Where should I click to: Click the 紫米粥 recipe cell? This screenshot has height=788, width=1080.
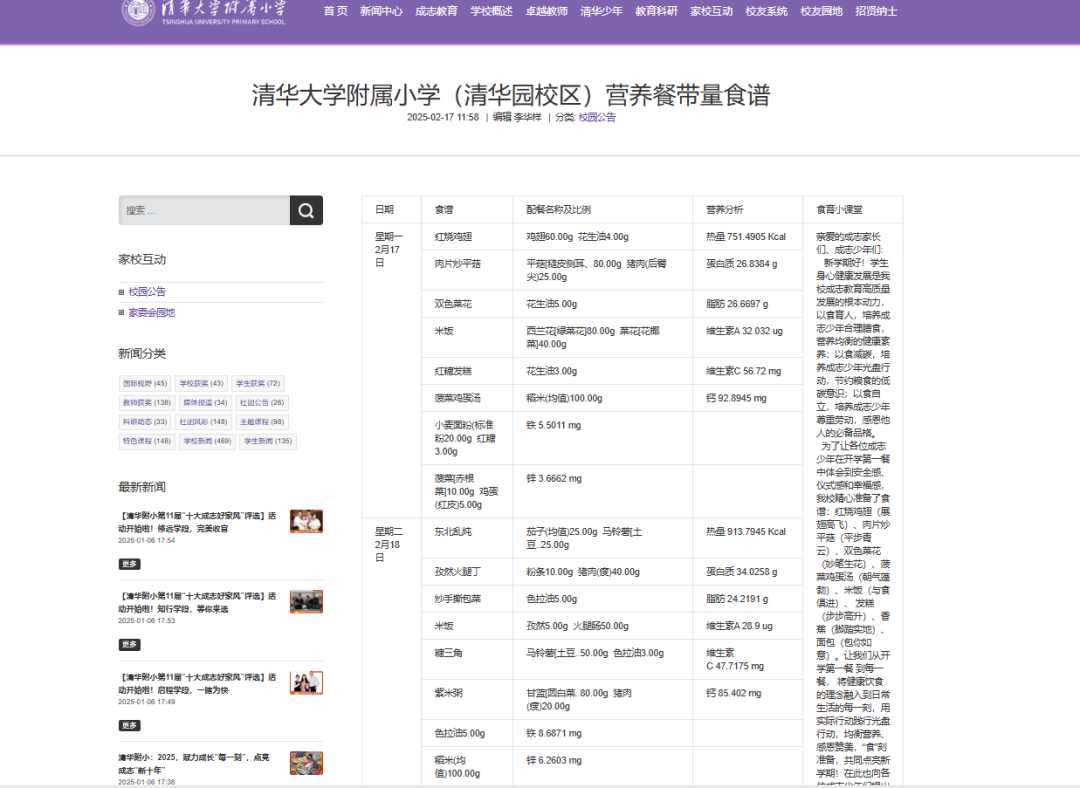click(x=467, y=700)
